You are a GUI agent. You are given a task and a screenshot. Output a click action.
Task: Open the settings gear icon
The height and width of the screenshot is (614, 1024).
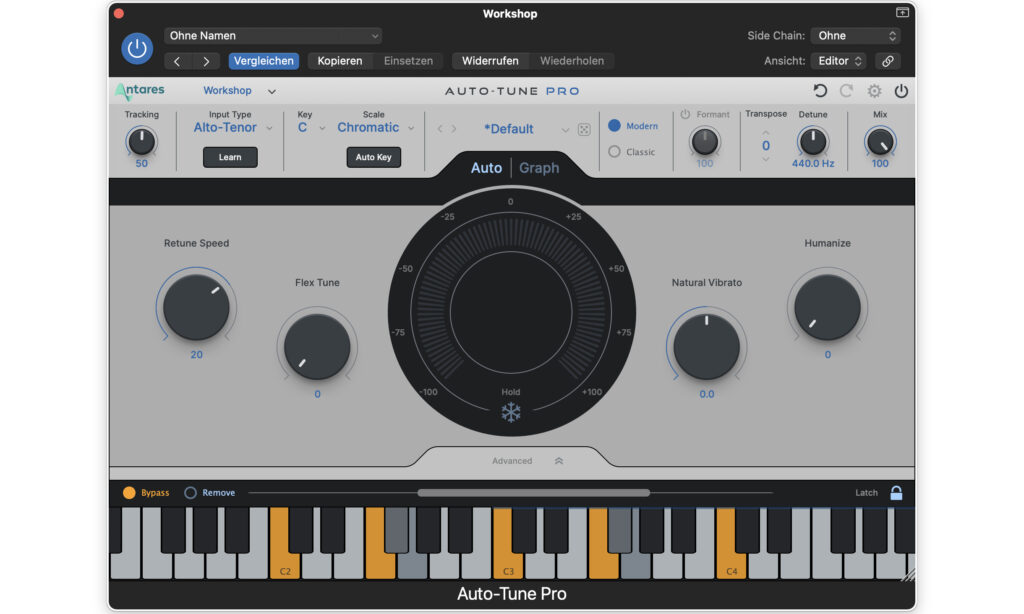click(x=874, y=91)
